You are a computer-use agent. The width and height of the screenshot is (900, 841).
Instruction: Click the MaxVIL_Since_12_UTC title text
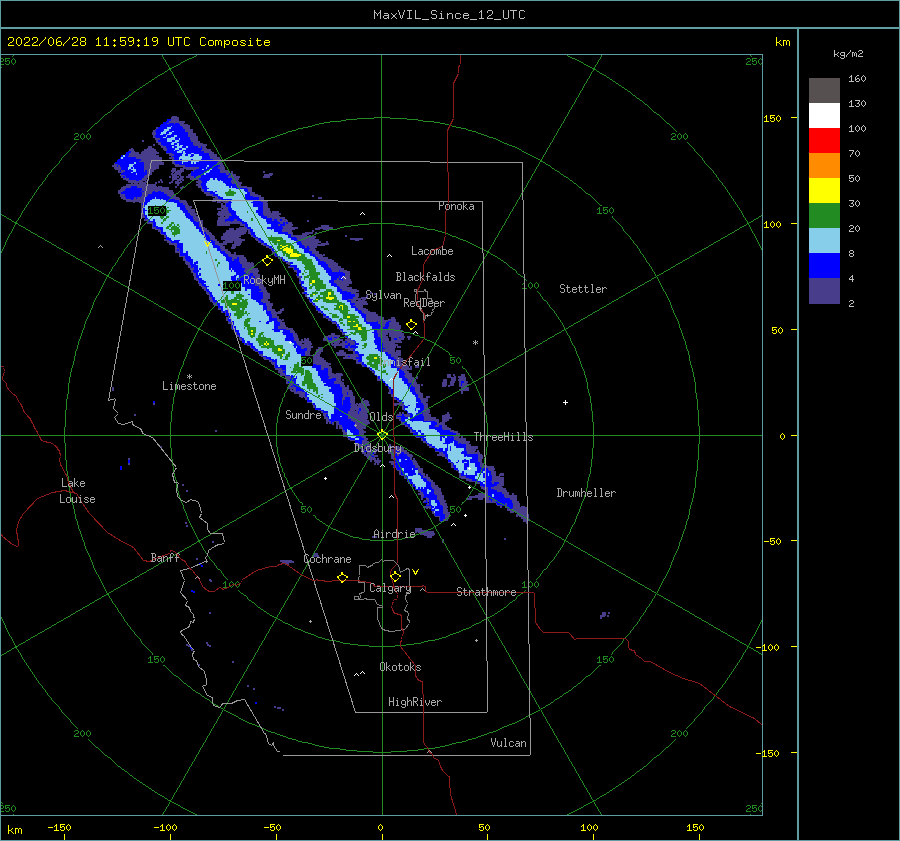449,15
